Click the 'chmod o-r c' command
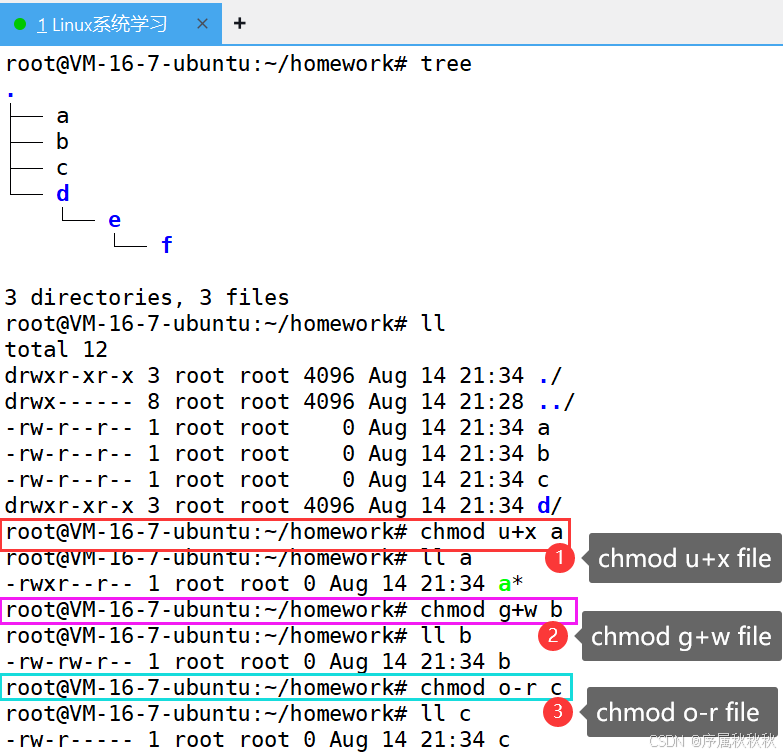Image resolution: width=783 pixels, height=755 pixels. pos(491,688)
